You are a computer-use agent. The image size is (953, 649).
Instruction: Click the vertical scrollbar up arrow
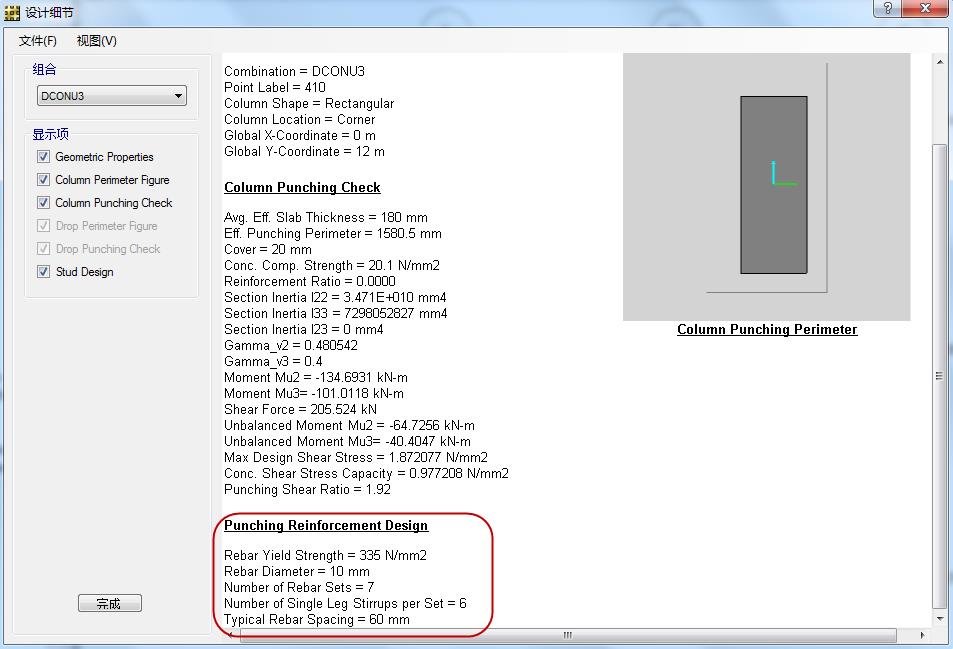[x=939, y=62]
